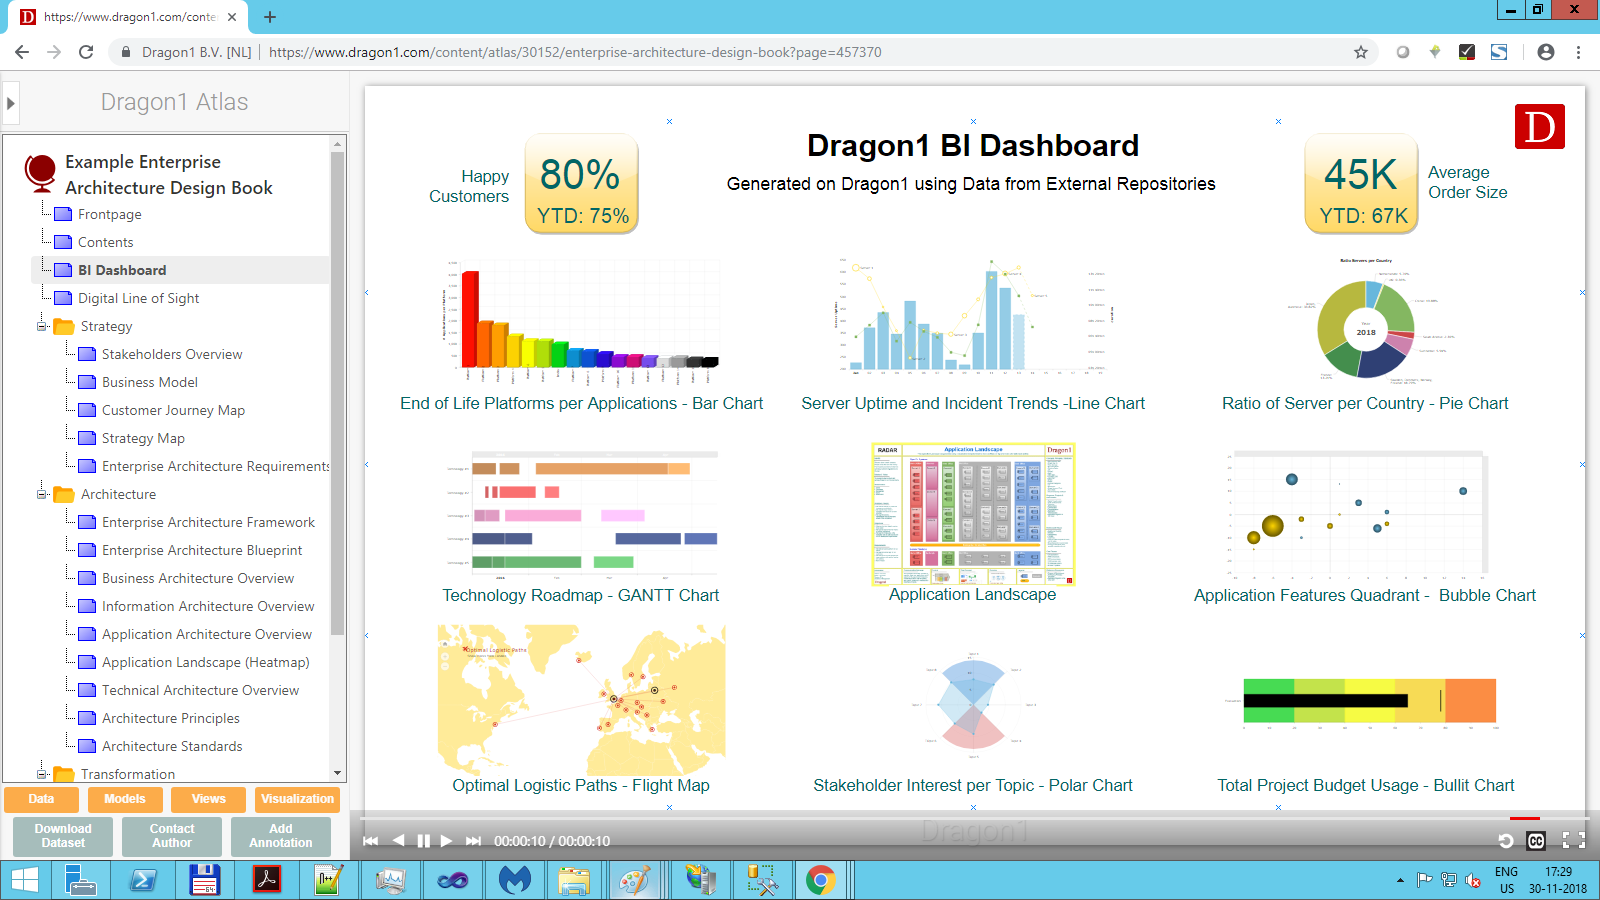Click the Download Dataset button
The width and height of the screenshot is (1600, 900).
point(63,836)
